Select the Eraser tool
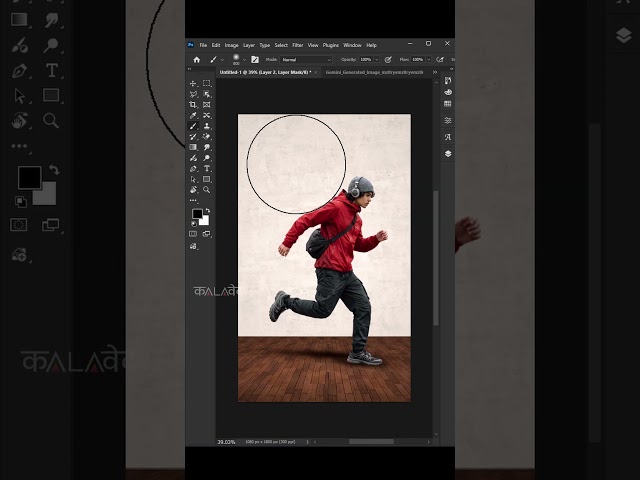640x480 pixels. (x=207, y=137)
